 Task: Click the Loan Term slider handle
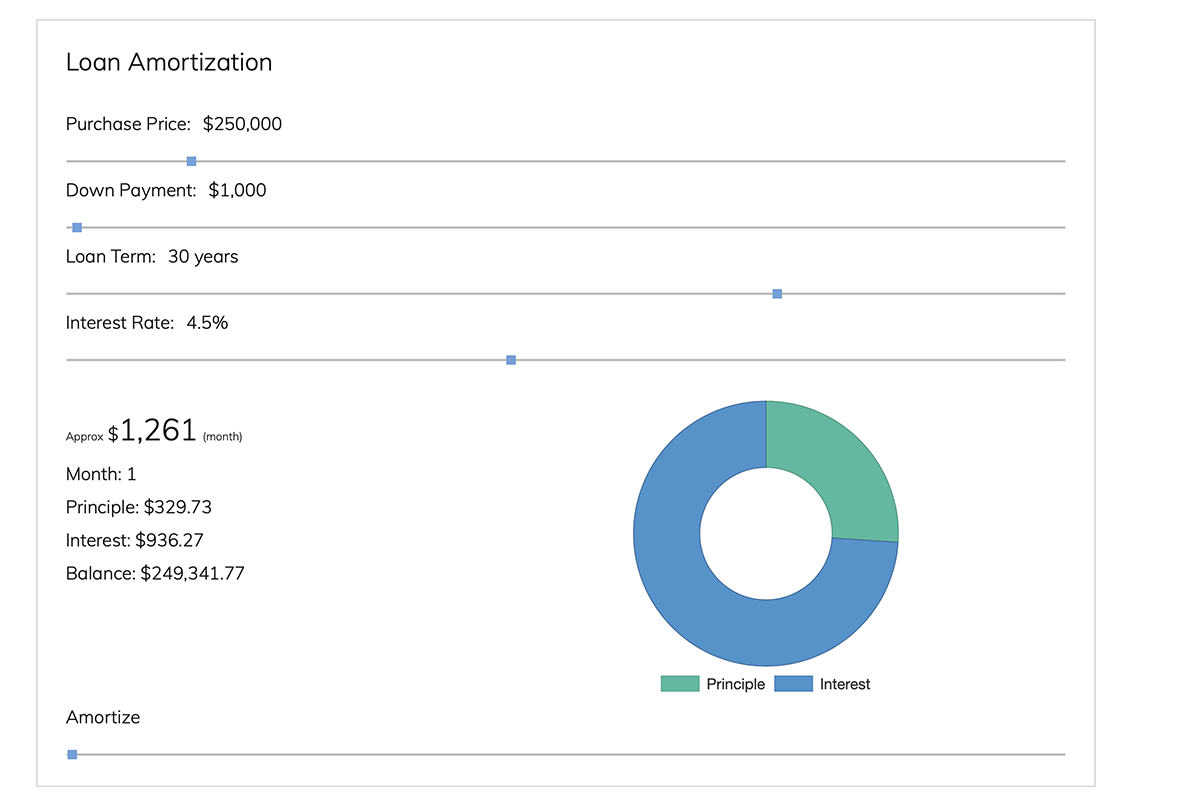777,294
